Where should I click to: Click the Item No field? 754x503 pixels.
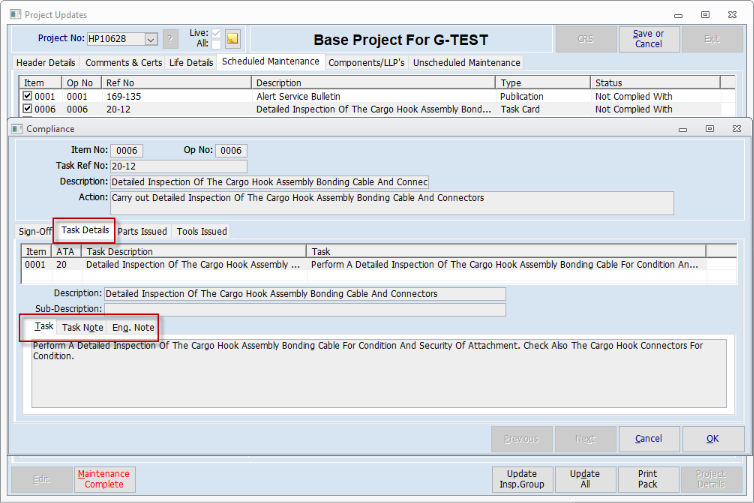(x=126, y=151)
